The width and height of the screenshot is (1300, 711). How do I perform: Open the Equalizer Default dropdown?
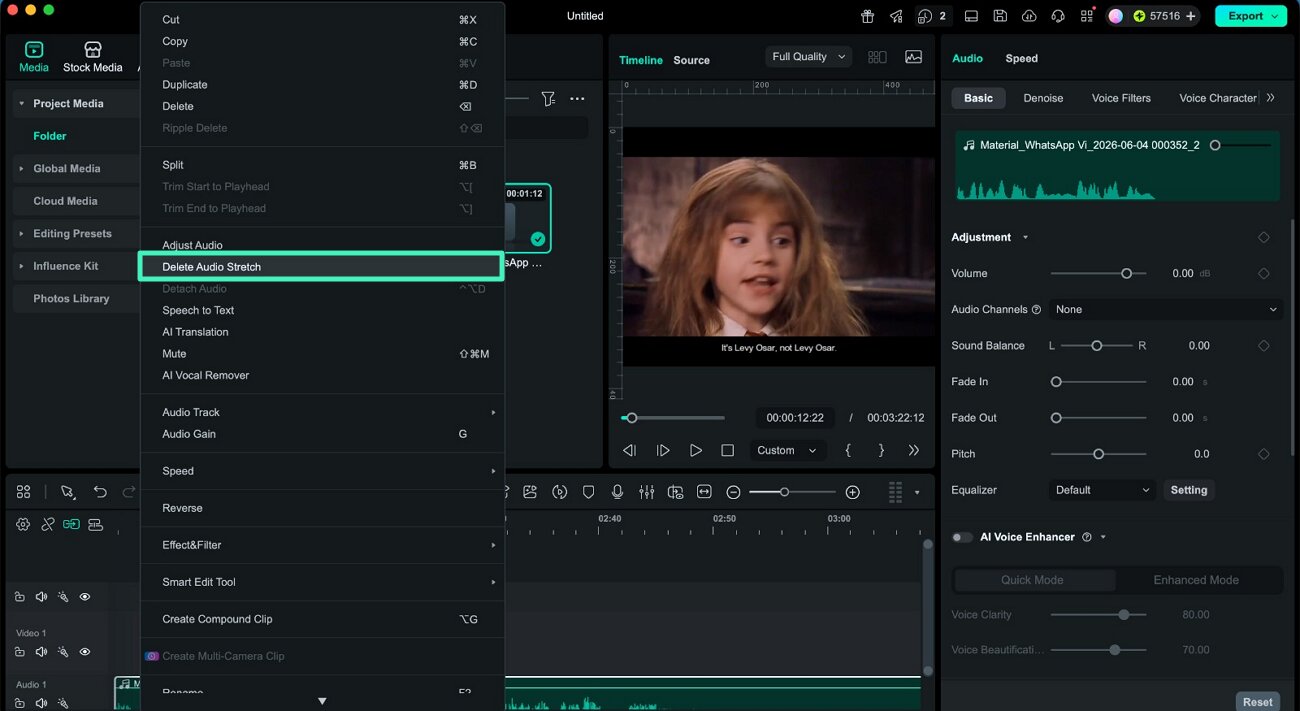1103,490
